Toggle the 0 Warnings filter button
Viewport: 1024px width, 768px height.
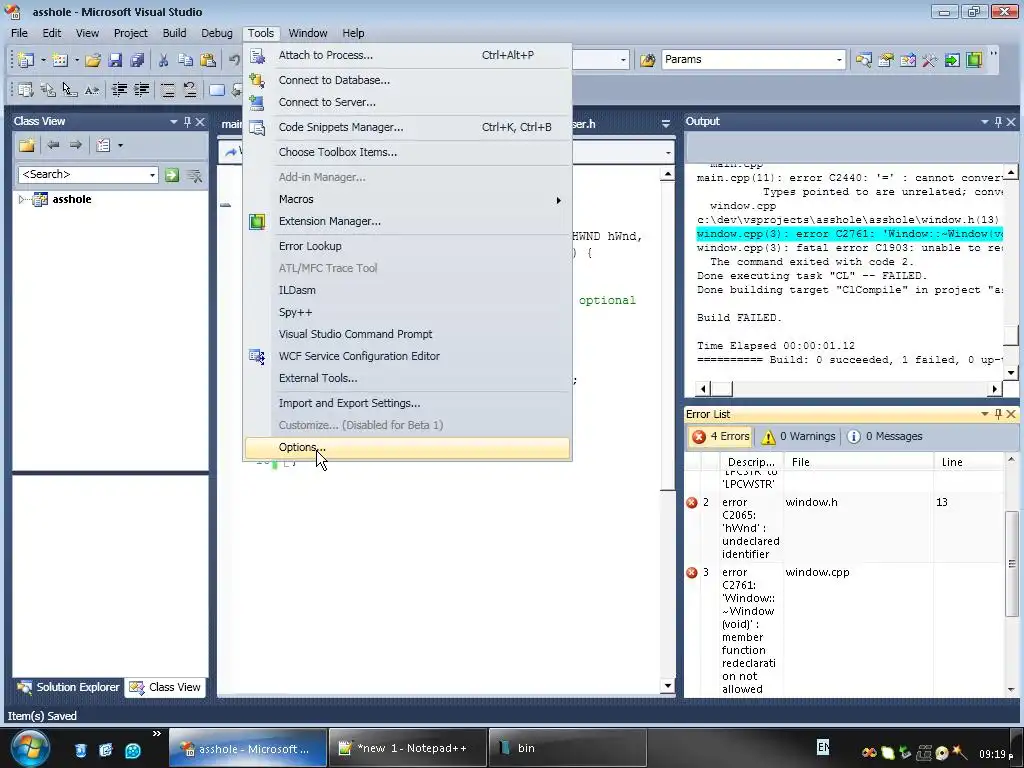(799, 436)
